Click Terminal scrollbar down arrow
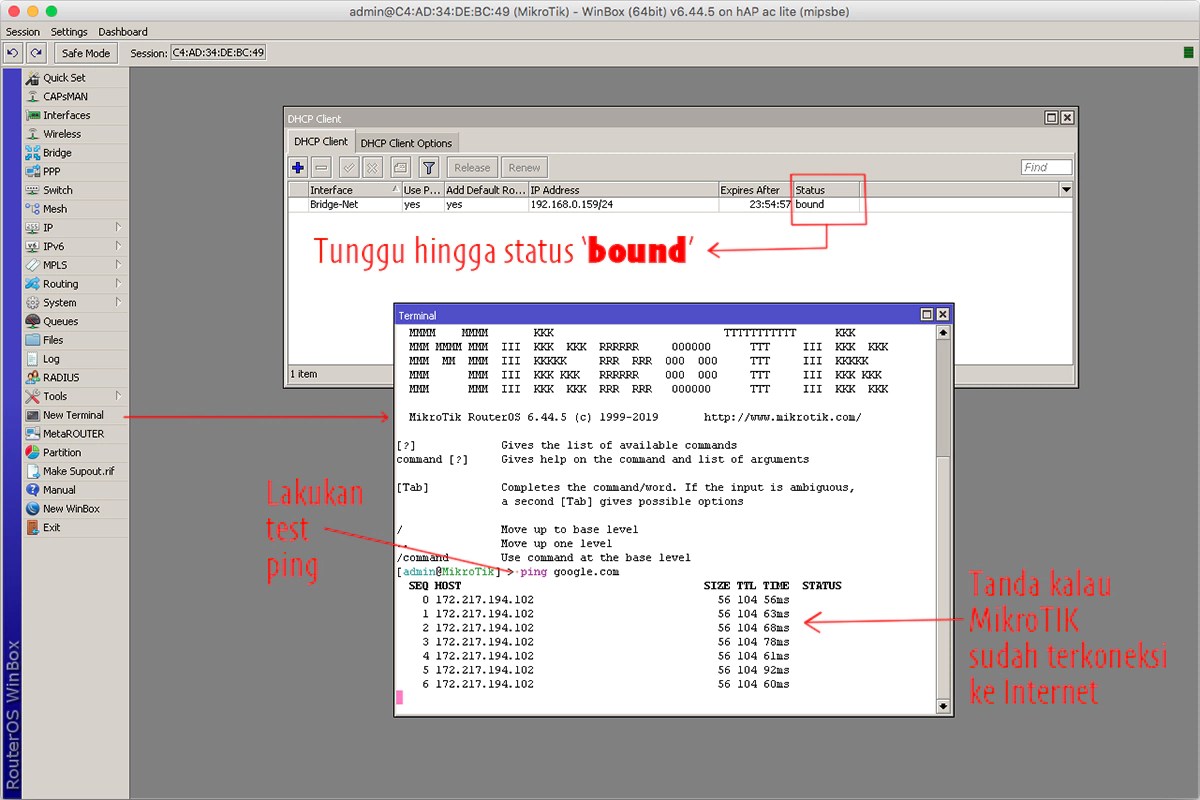1200x800 pixels. pyautogui.click(x=942, y=706)
